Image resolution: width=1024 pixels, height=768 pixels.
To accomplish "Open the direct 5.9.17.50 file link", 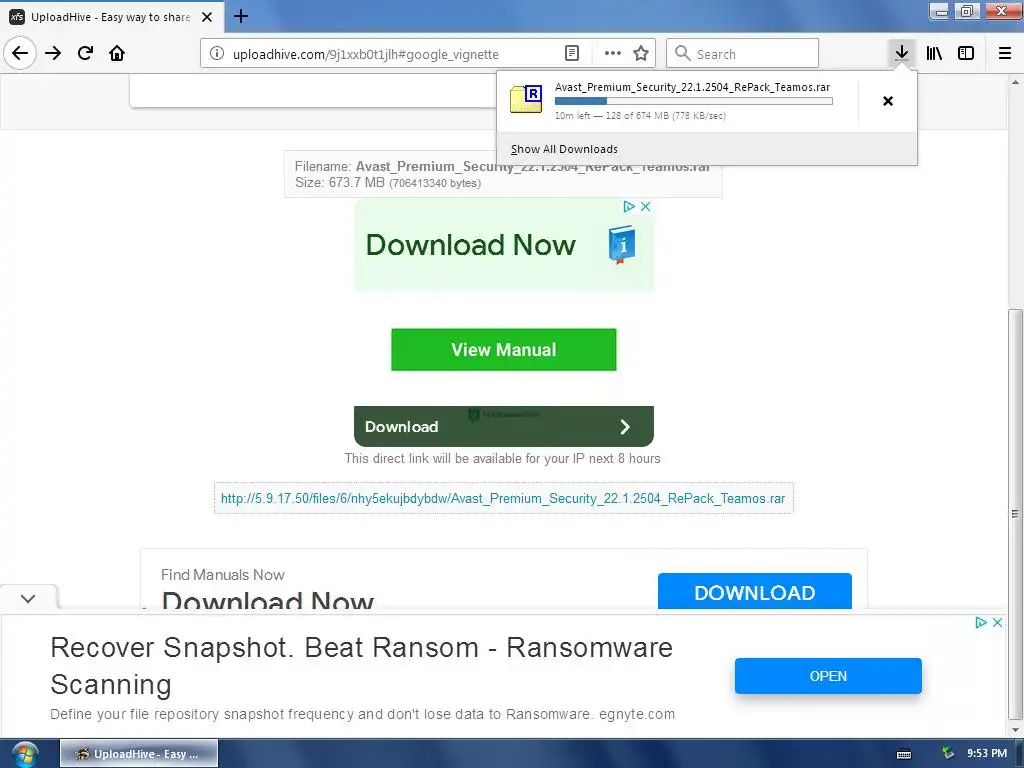I will [503, 498].
